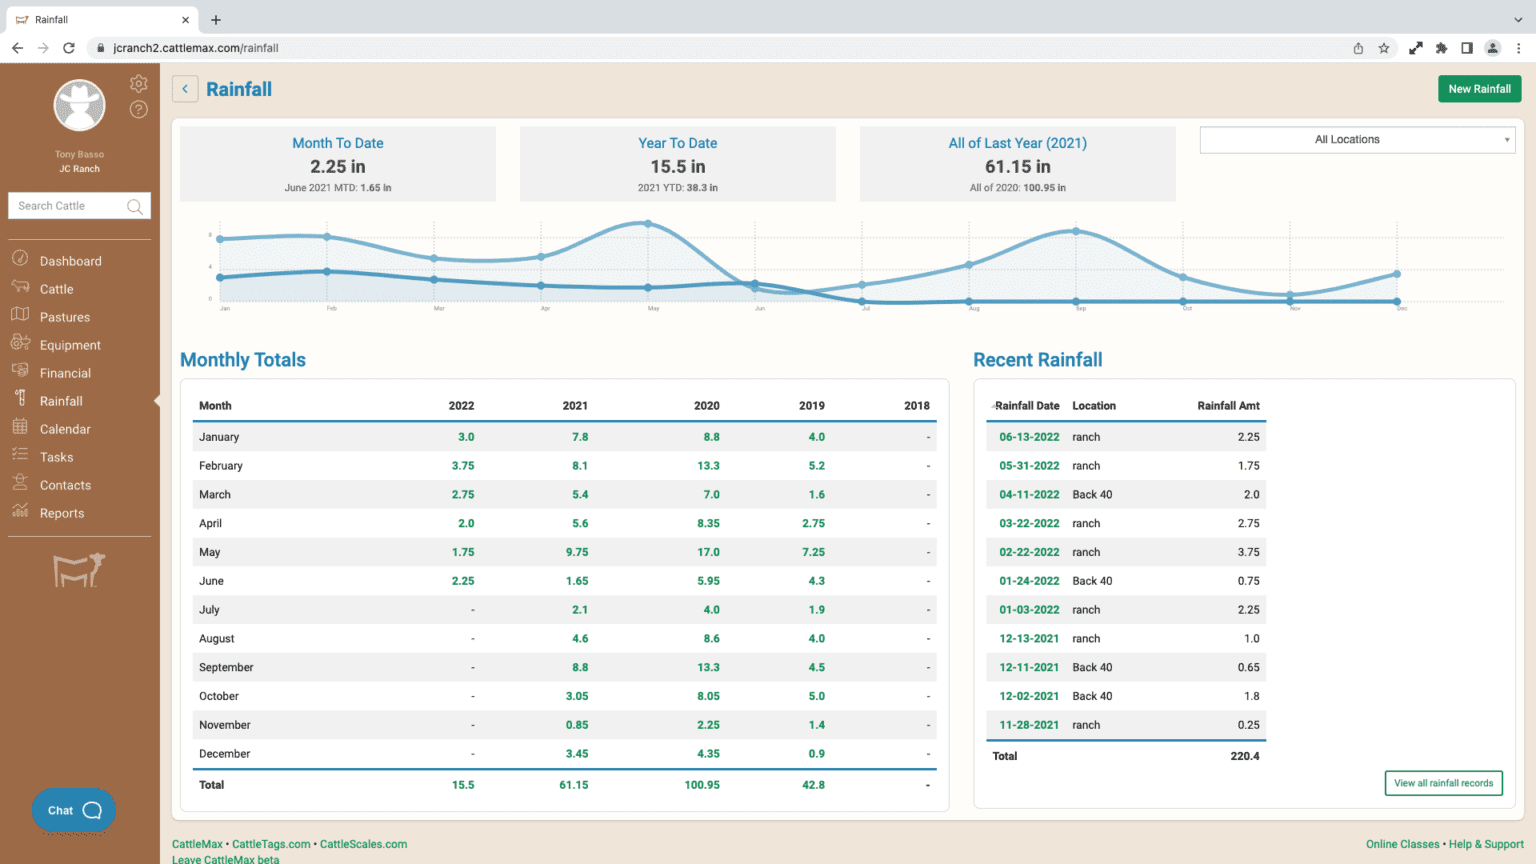
Task: Click the back arrow next to Rainfall
Action: [x=185, y=89]
